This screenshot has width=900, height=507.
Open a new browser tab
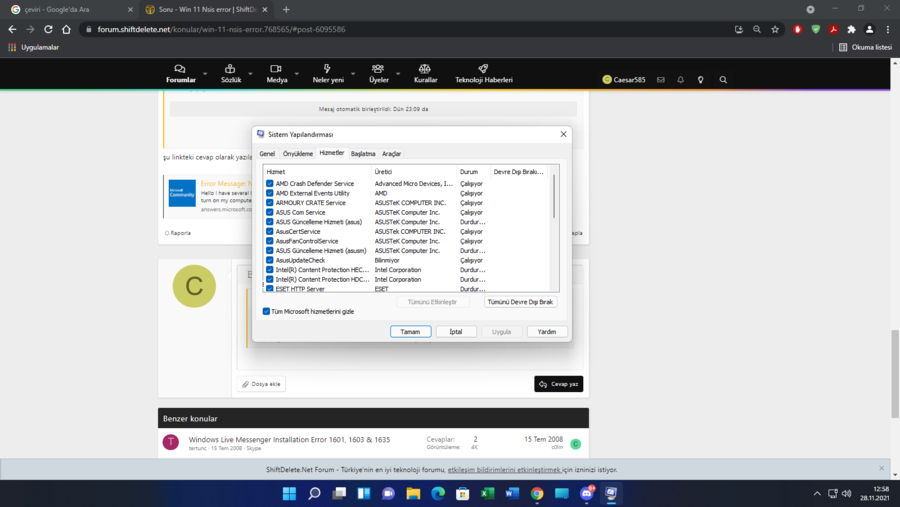[x=286, y=10]
